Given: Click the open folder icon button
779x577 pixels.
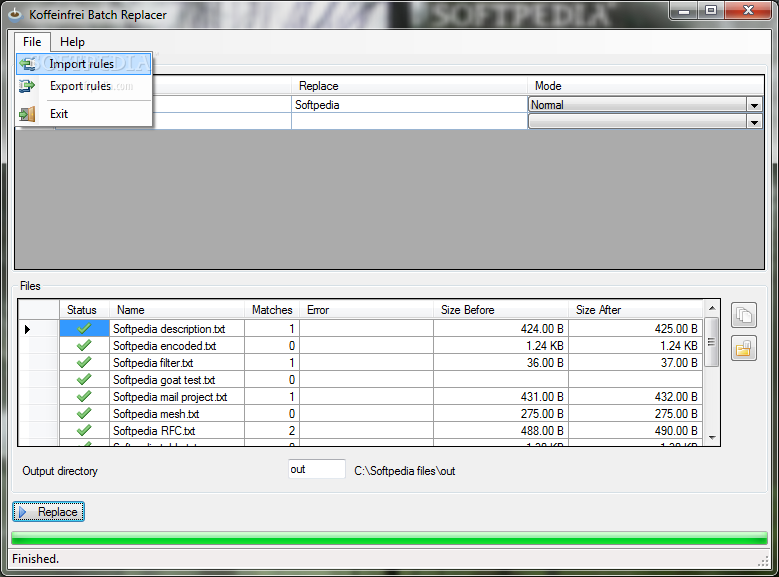Looking at the screenshot, I should tap(744, 348).
